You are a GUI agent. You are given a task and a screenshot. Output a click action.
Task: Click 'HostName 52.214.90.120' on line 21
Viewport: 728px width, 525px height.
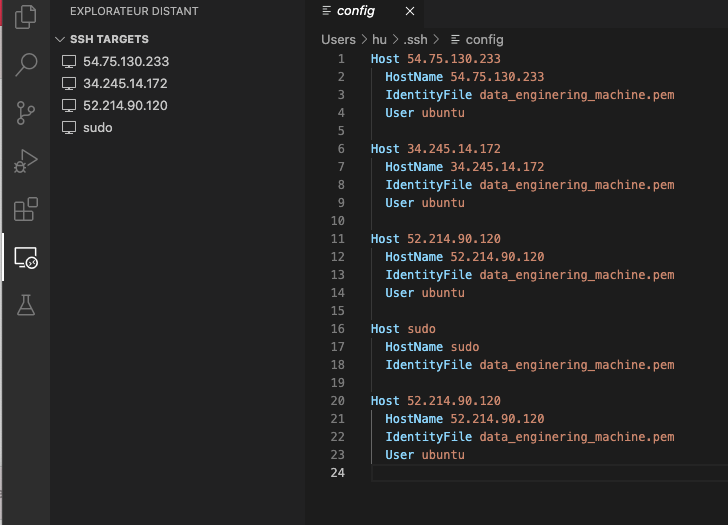464,419
